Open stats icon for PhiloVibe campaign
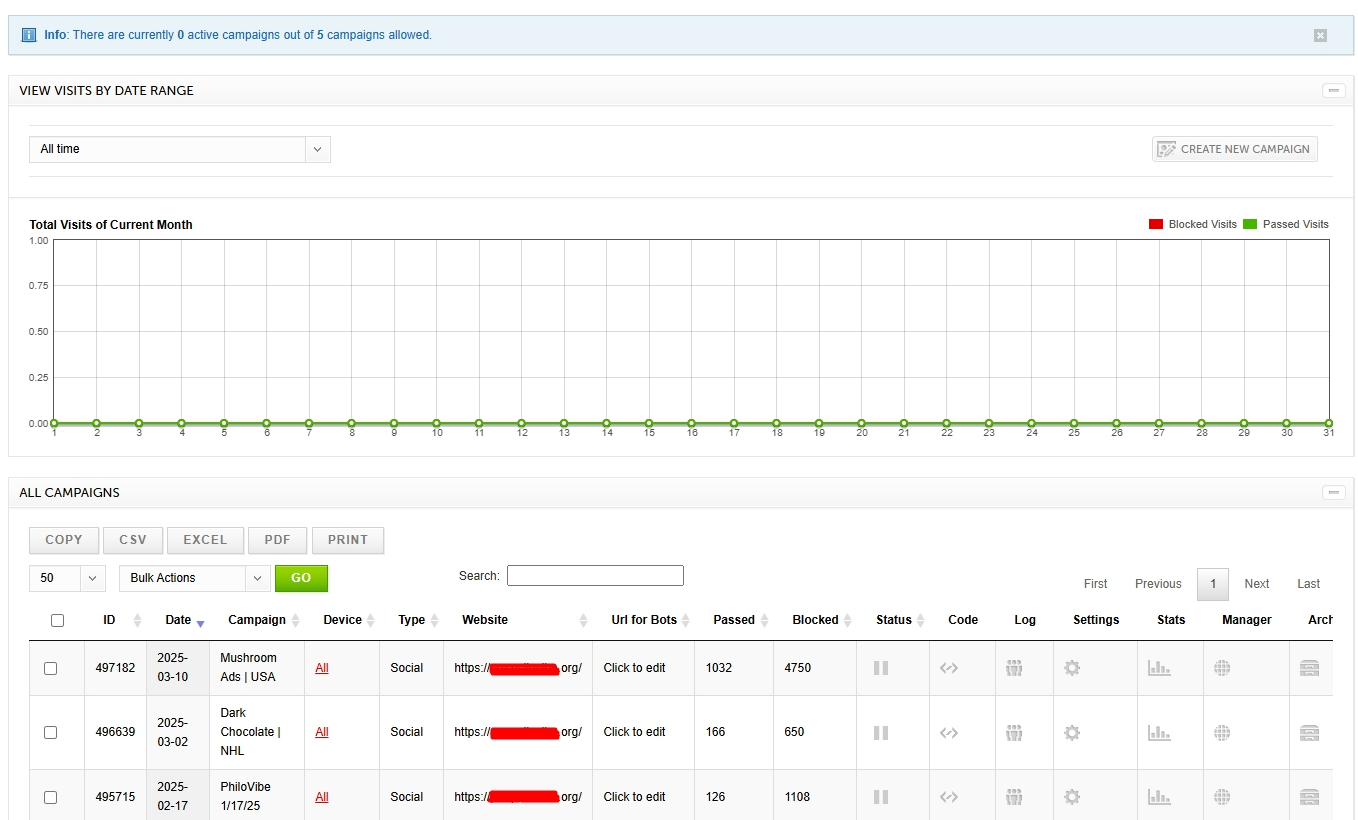Image resolution: width=1358 pixels, height=820 pixels. [x=1159, y=797]
